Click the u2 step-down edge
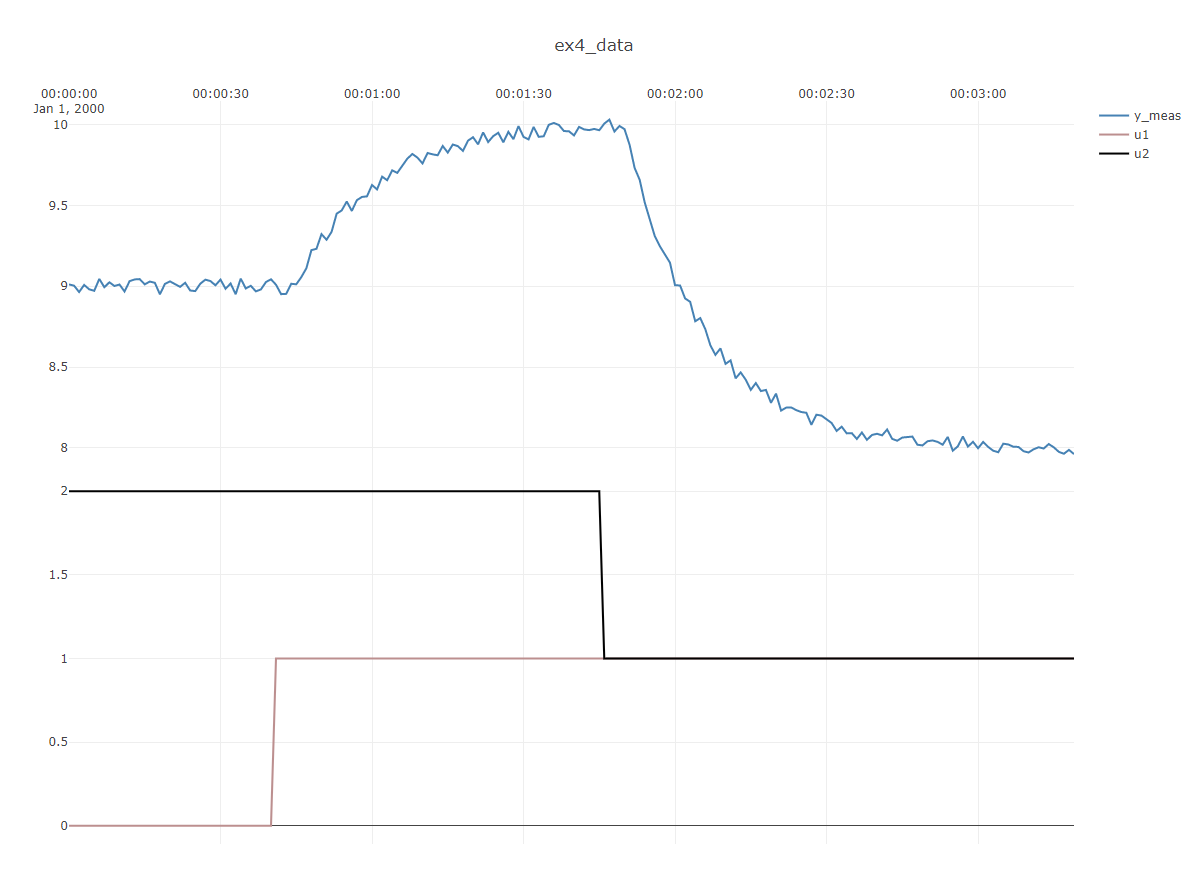 (x=600, y=575)
